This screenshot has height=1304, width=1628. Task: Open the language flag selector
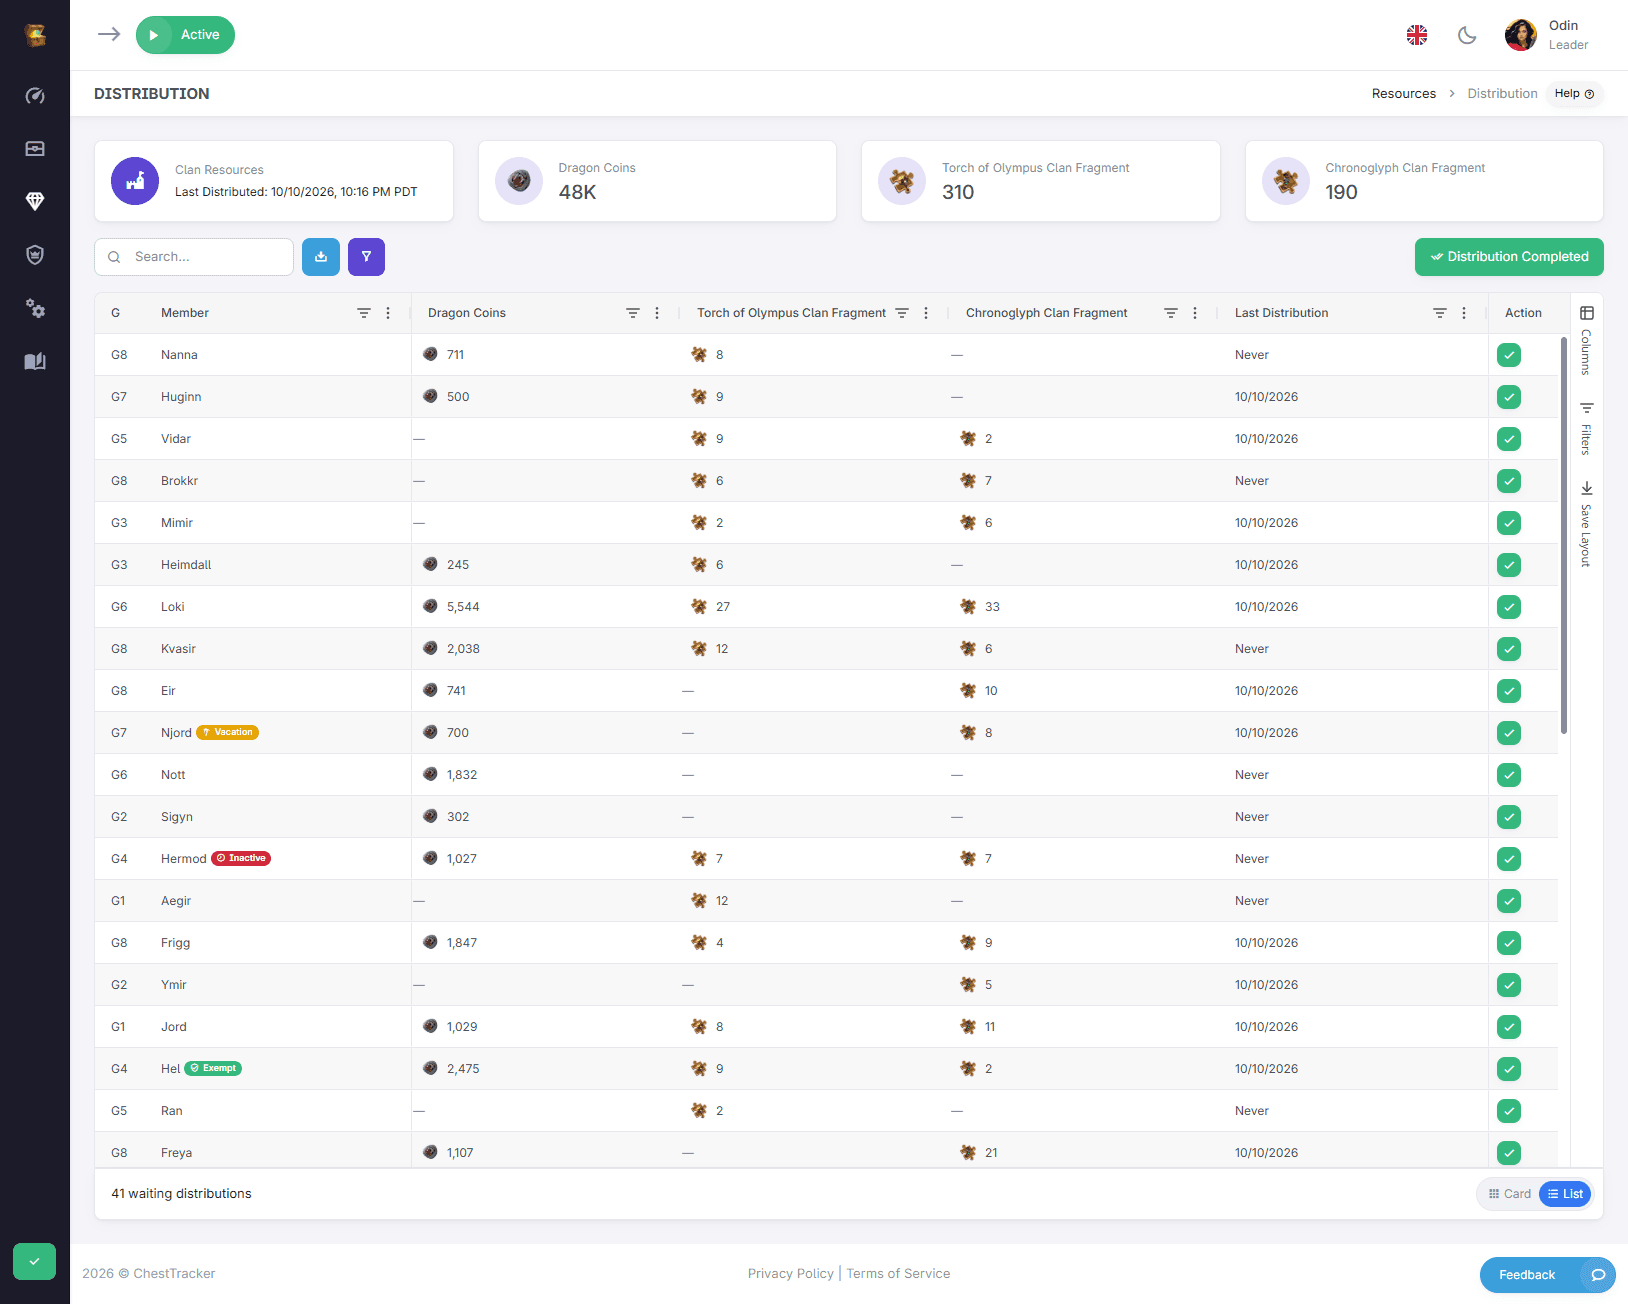pos(1417,35)
